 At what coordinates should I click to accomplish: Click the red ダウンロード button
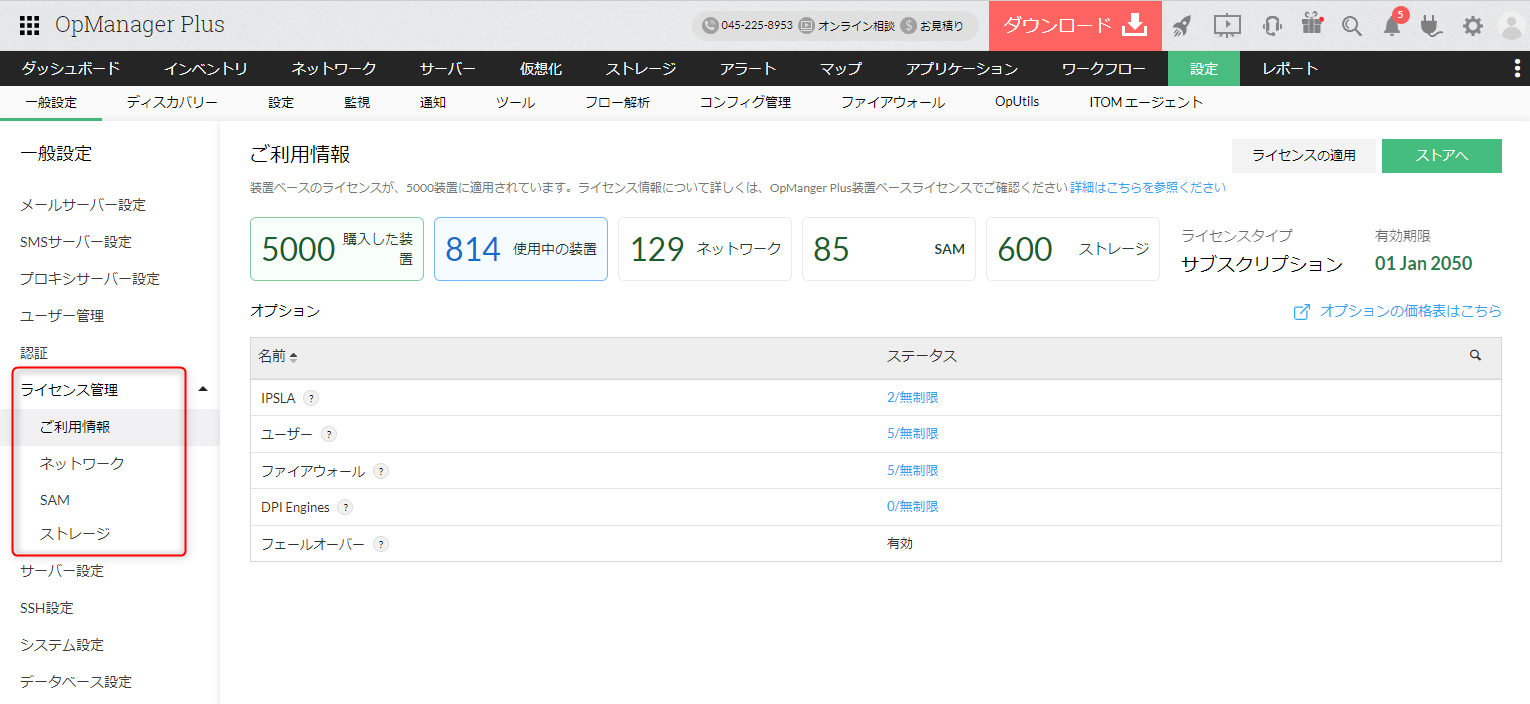1074,25
